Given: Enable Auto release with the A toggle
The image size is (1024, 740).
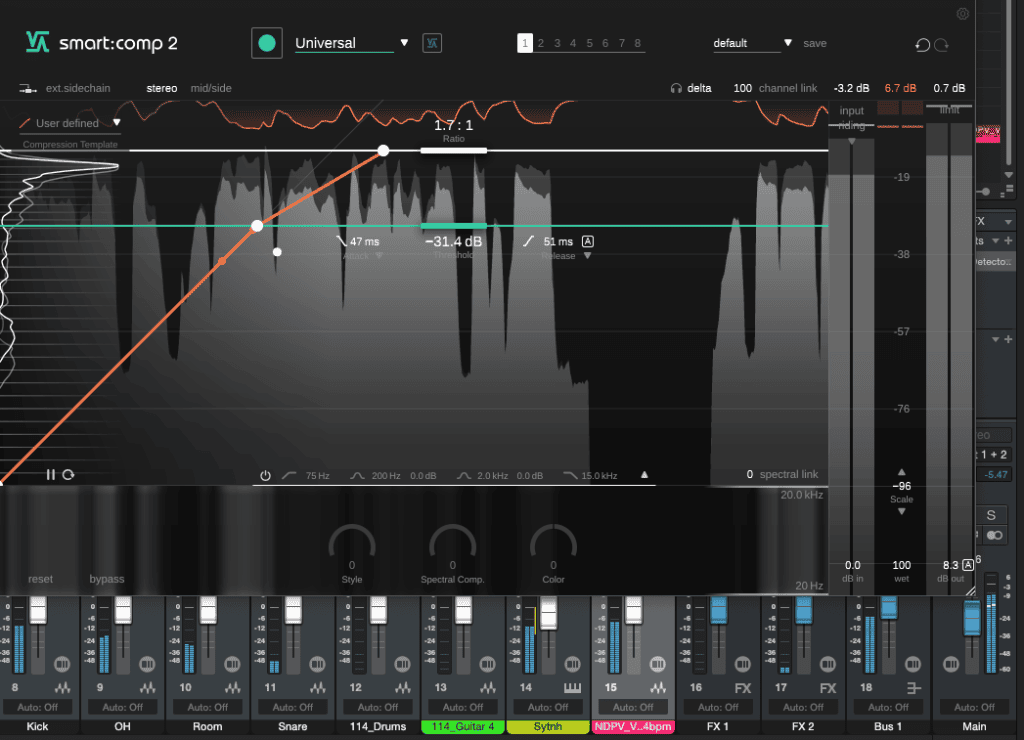Looking at the screenshot, I should (x=587, y=241).
